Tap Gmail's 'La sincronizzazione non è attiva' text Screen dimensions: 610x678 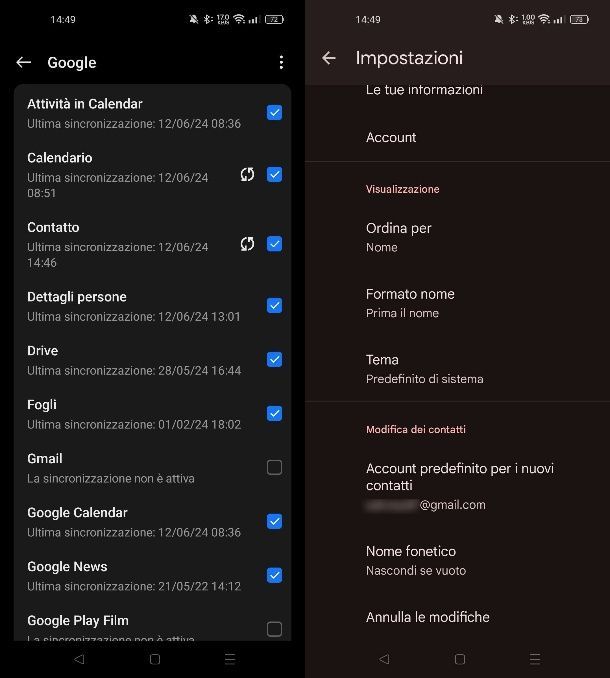click(111, 479)
